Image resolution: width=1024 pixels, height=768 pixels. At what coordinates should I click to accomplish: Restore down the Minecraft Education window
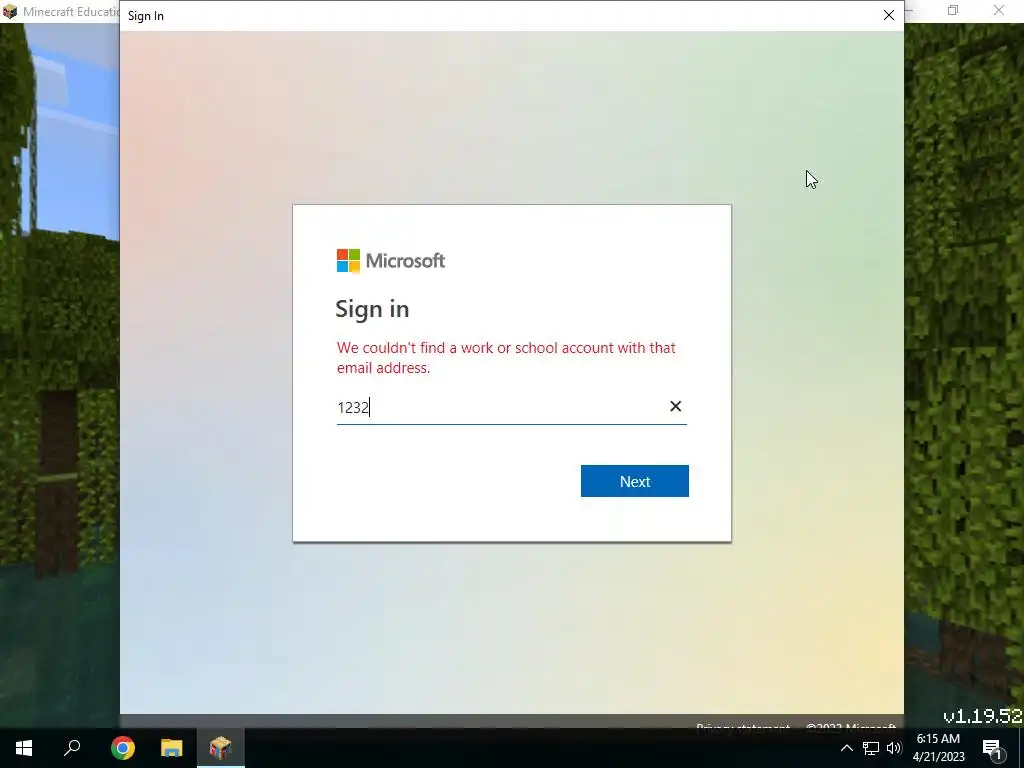953,10
